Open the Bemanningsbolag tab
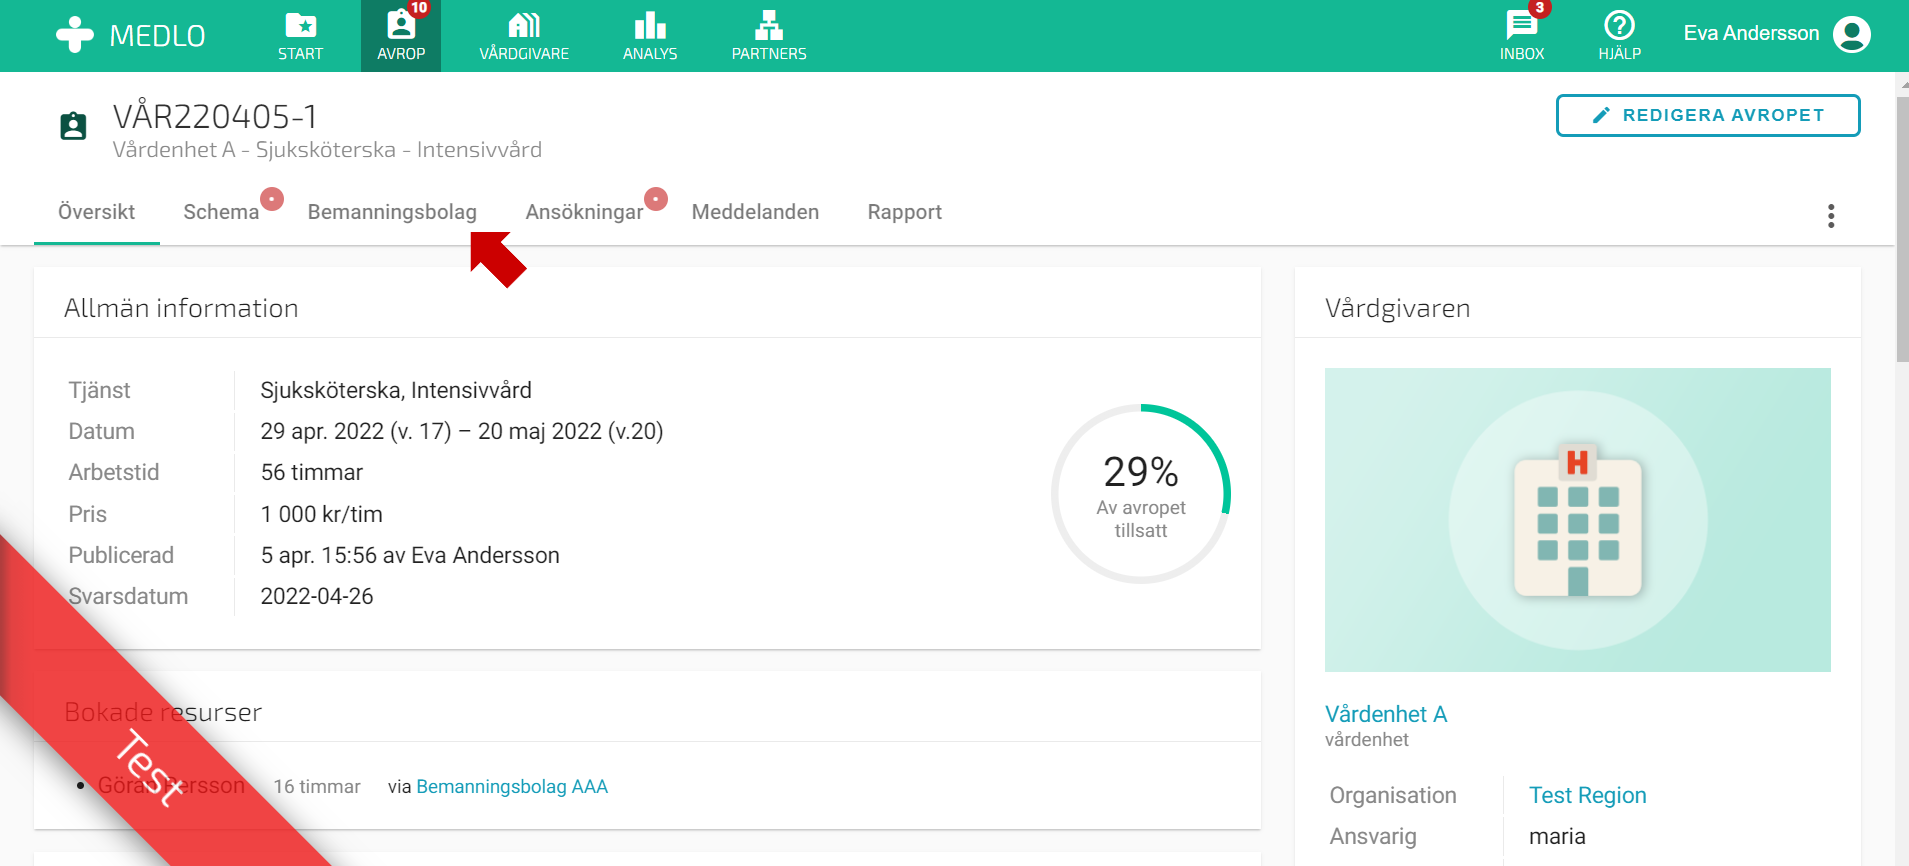Viewport: 1909px width, 866px height. pos(392,212)
